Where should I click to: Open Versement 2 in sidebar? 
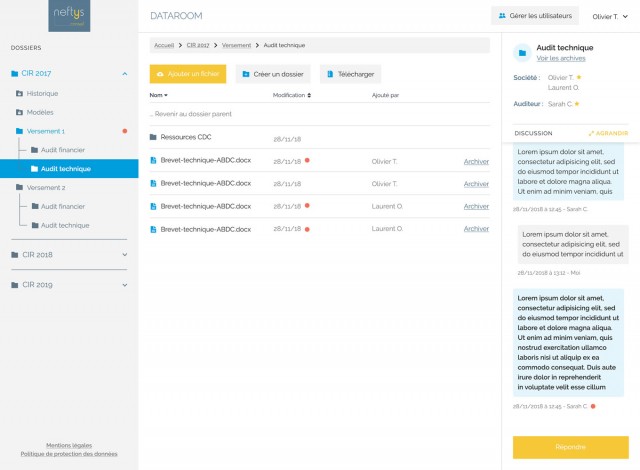[45, 187]
